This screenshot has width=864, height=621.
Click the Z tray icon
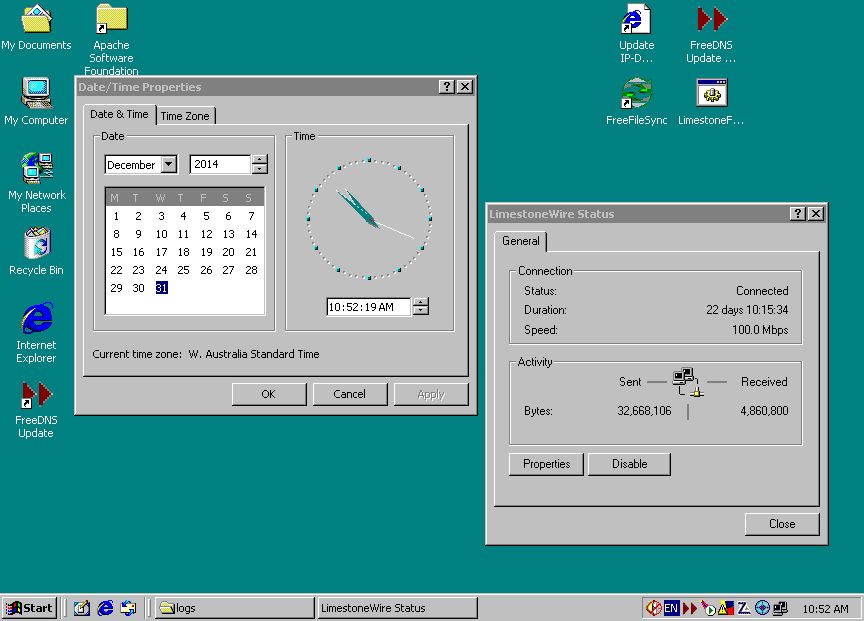coord(744,608)
